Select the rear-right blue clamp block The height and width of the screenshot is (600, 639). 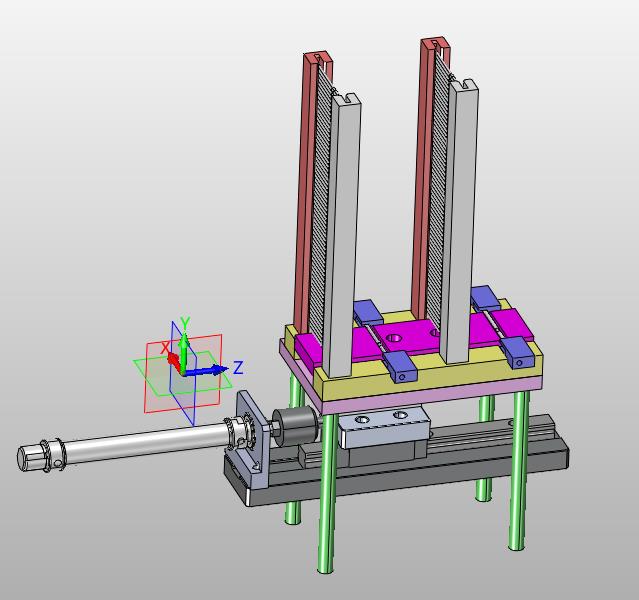point(486,297)
